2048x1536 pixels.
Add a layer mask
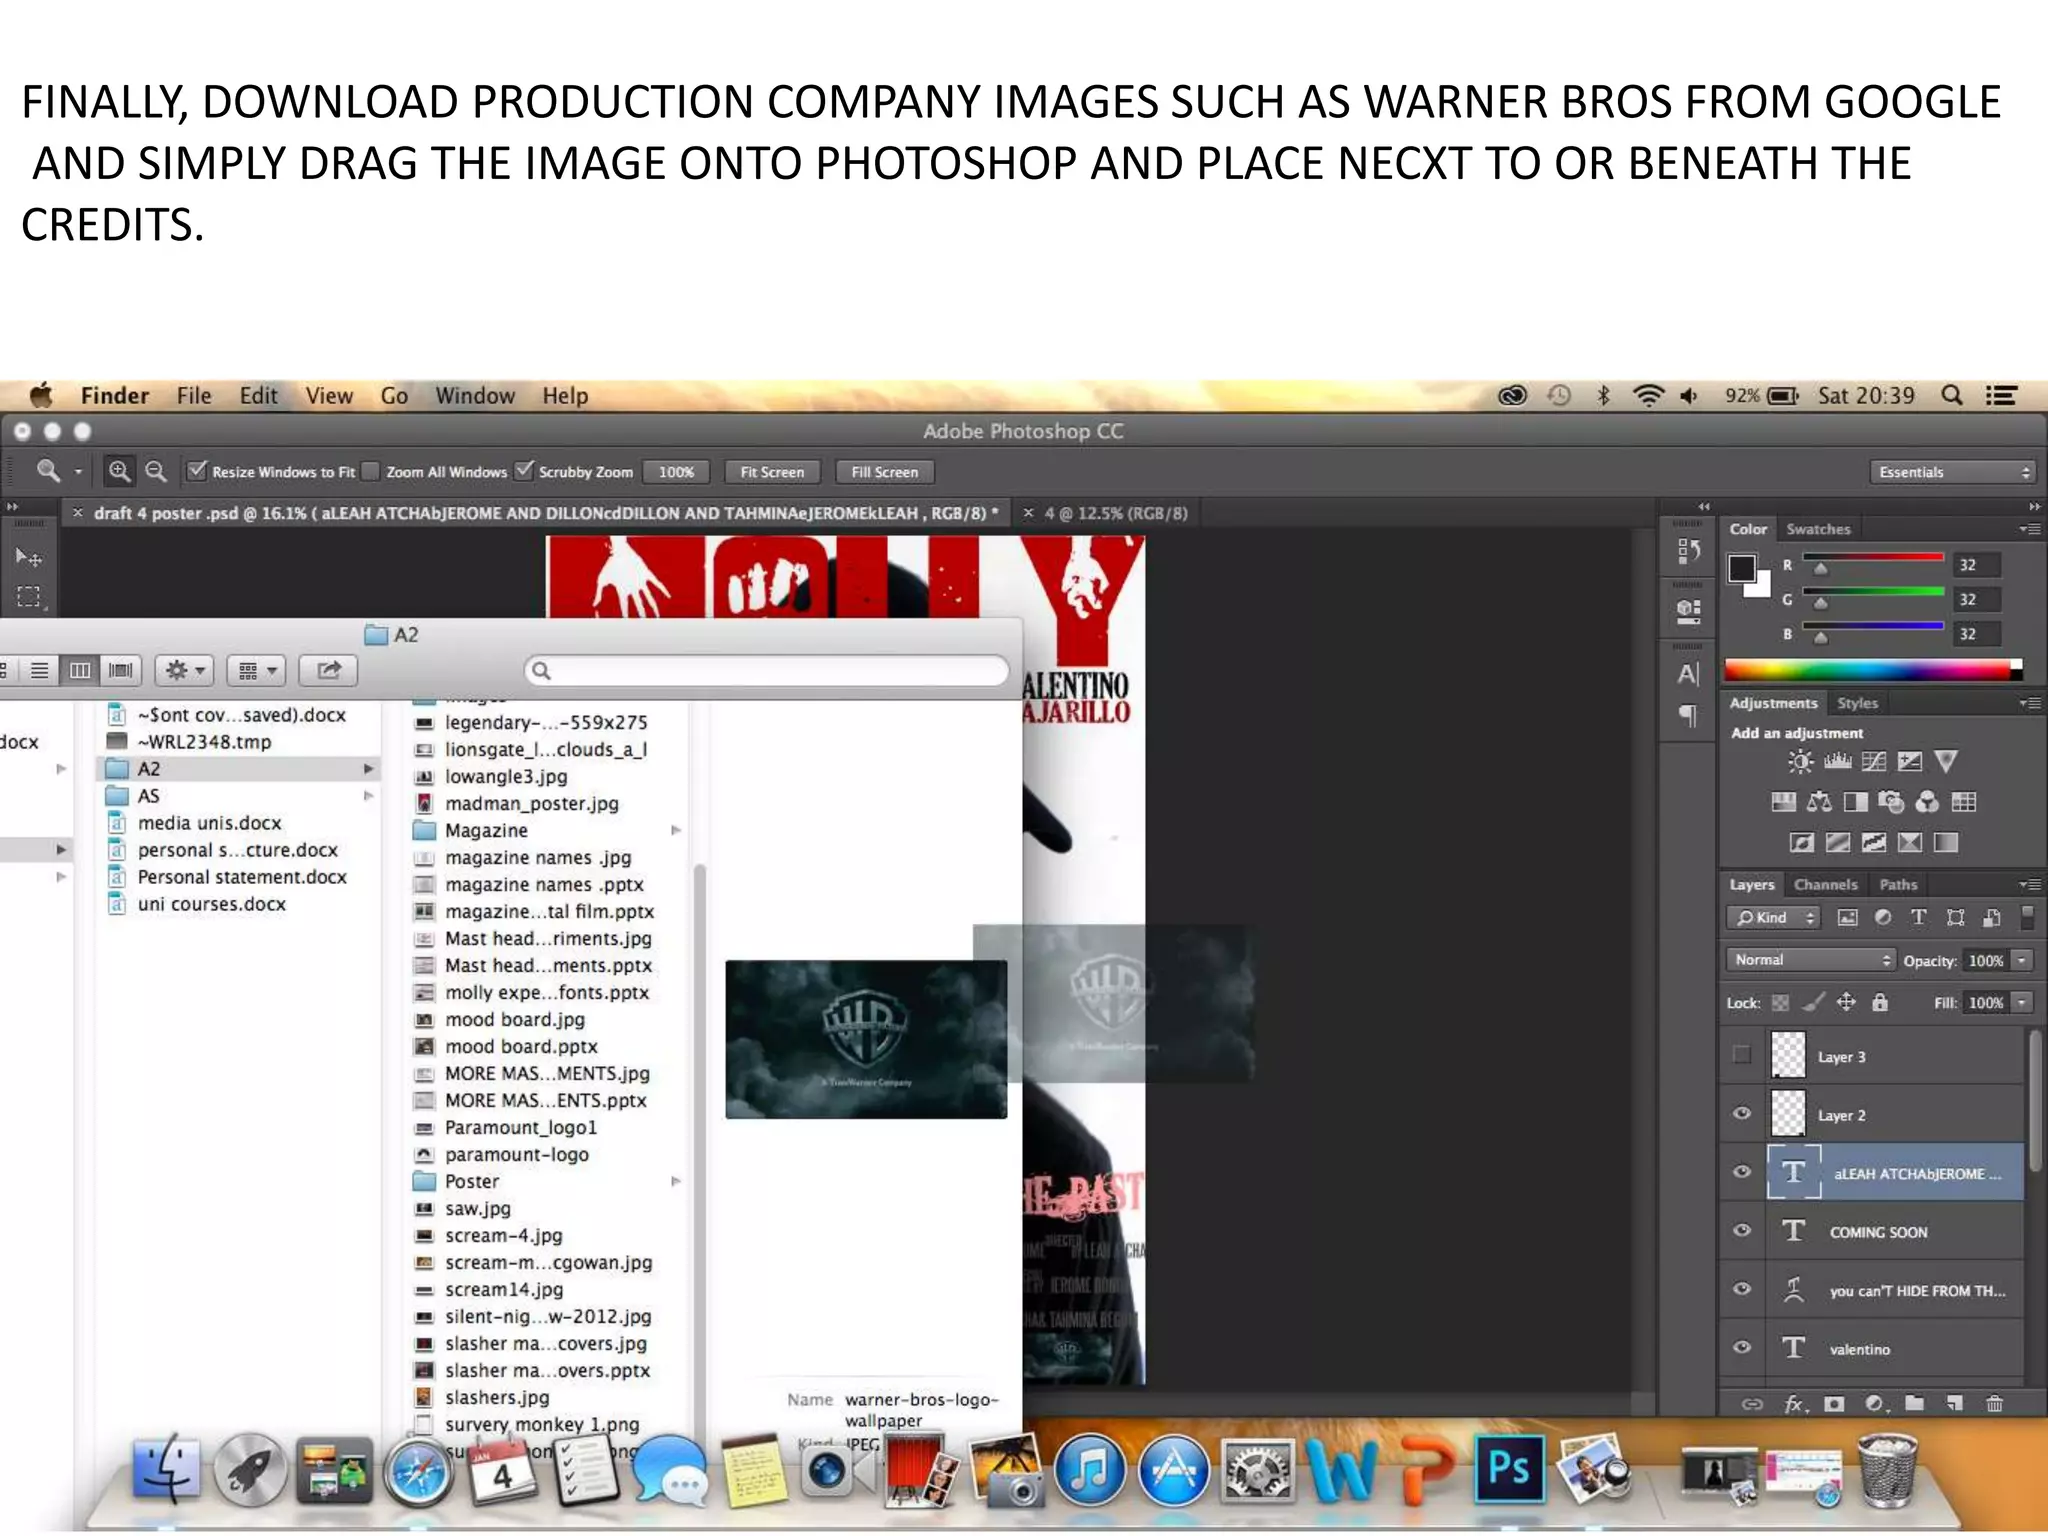click(1834, 1404)
